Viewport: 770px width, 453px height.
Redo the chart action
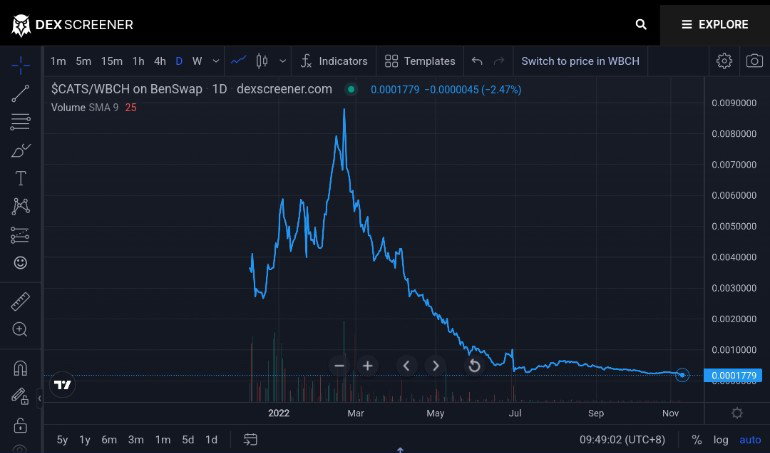click(x=498, y=61)
